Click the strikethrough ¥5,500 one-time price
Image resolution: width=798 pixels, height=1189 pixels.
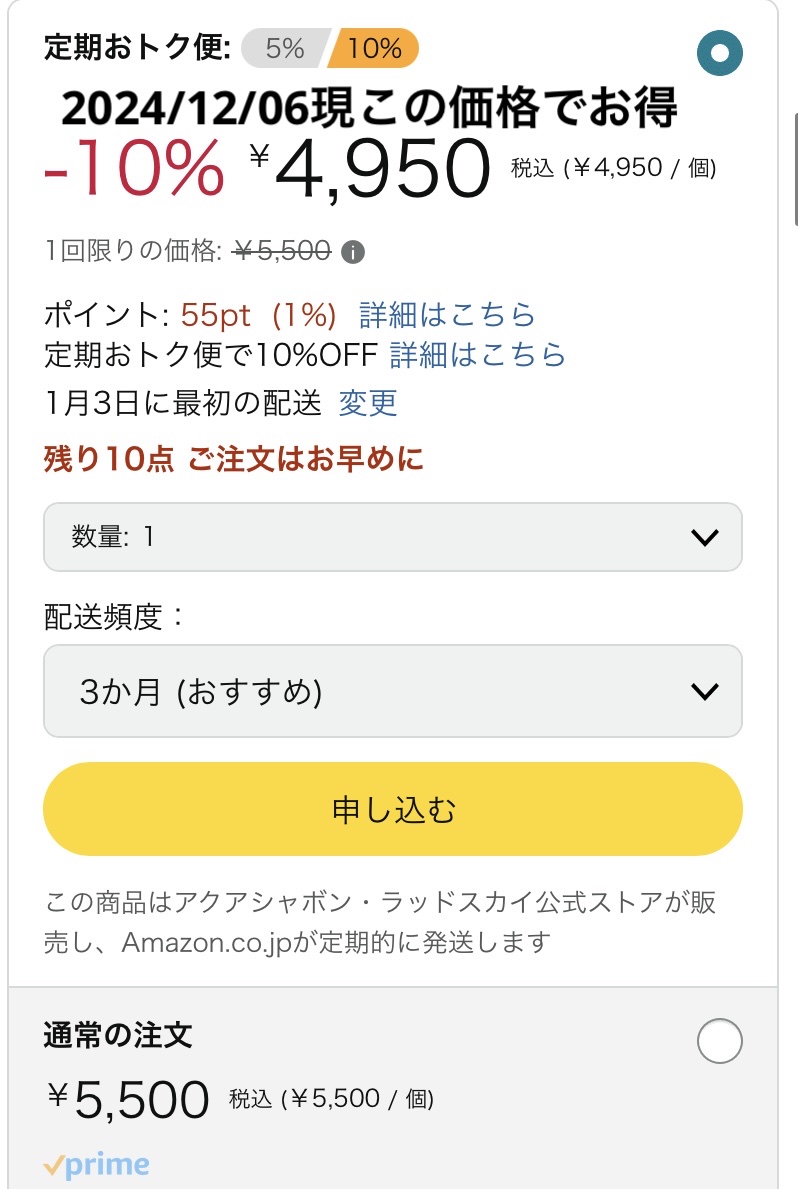pyautogui.click(x=282, y=252)
